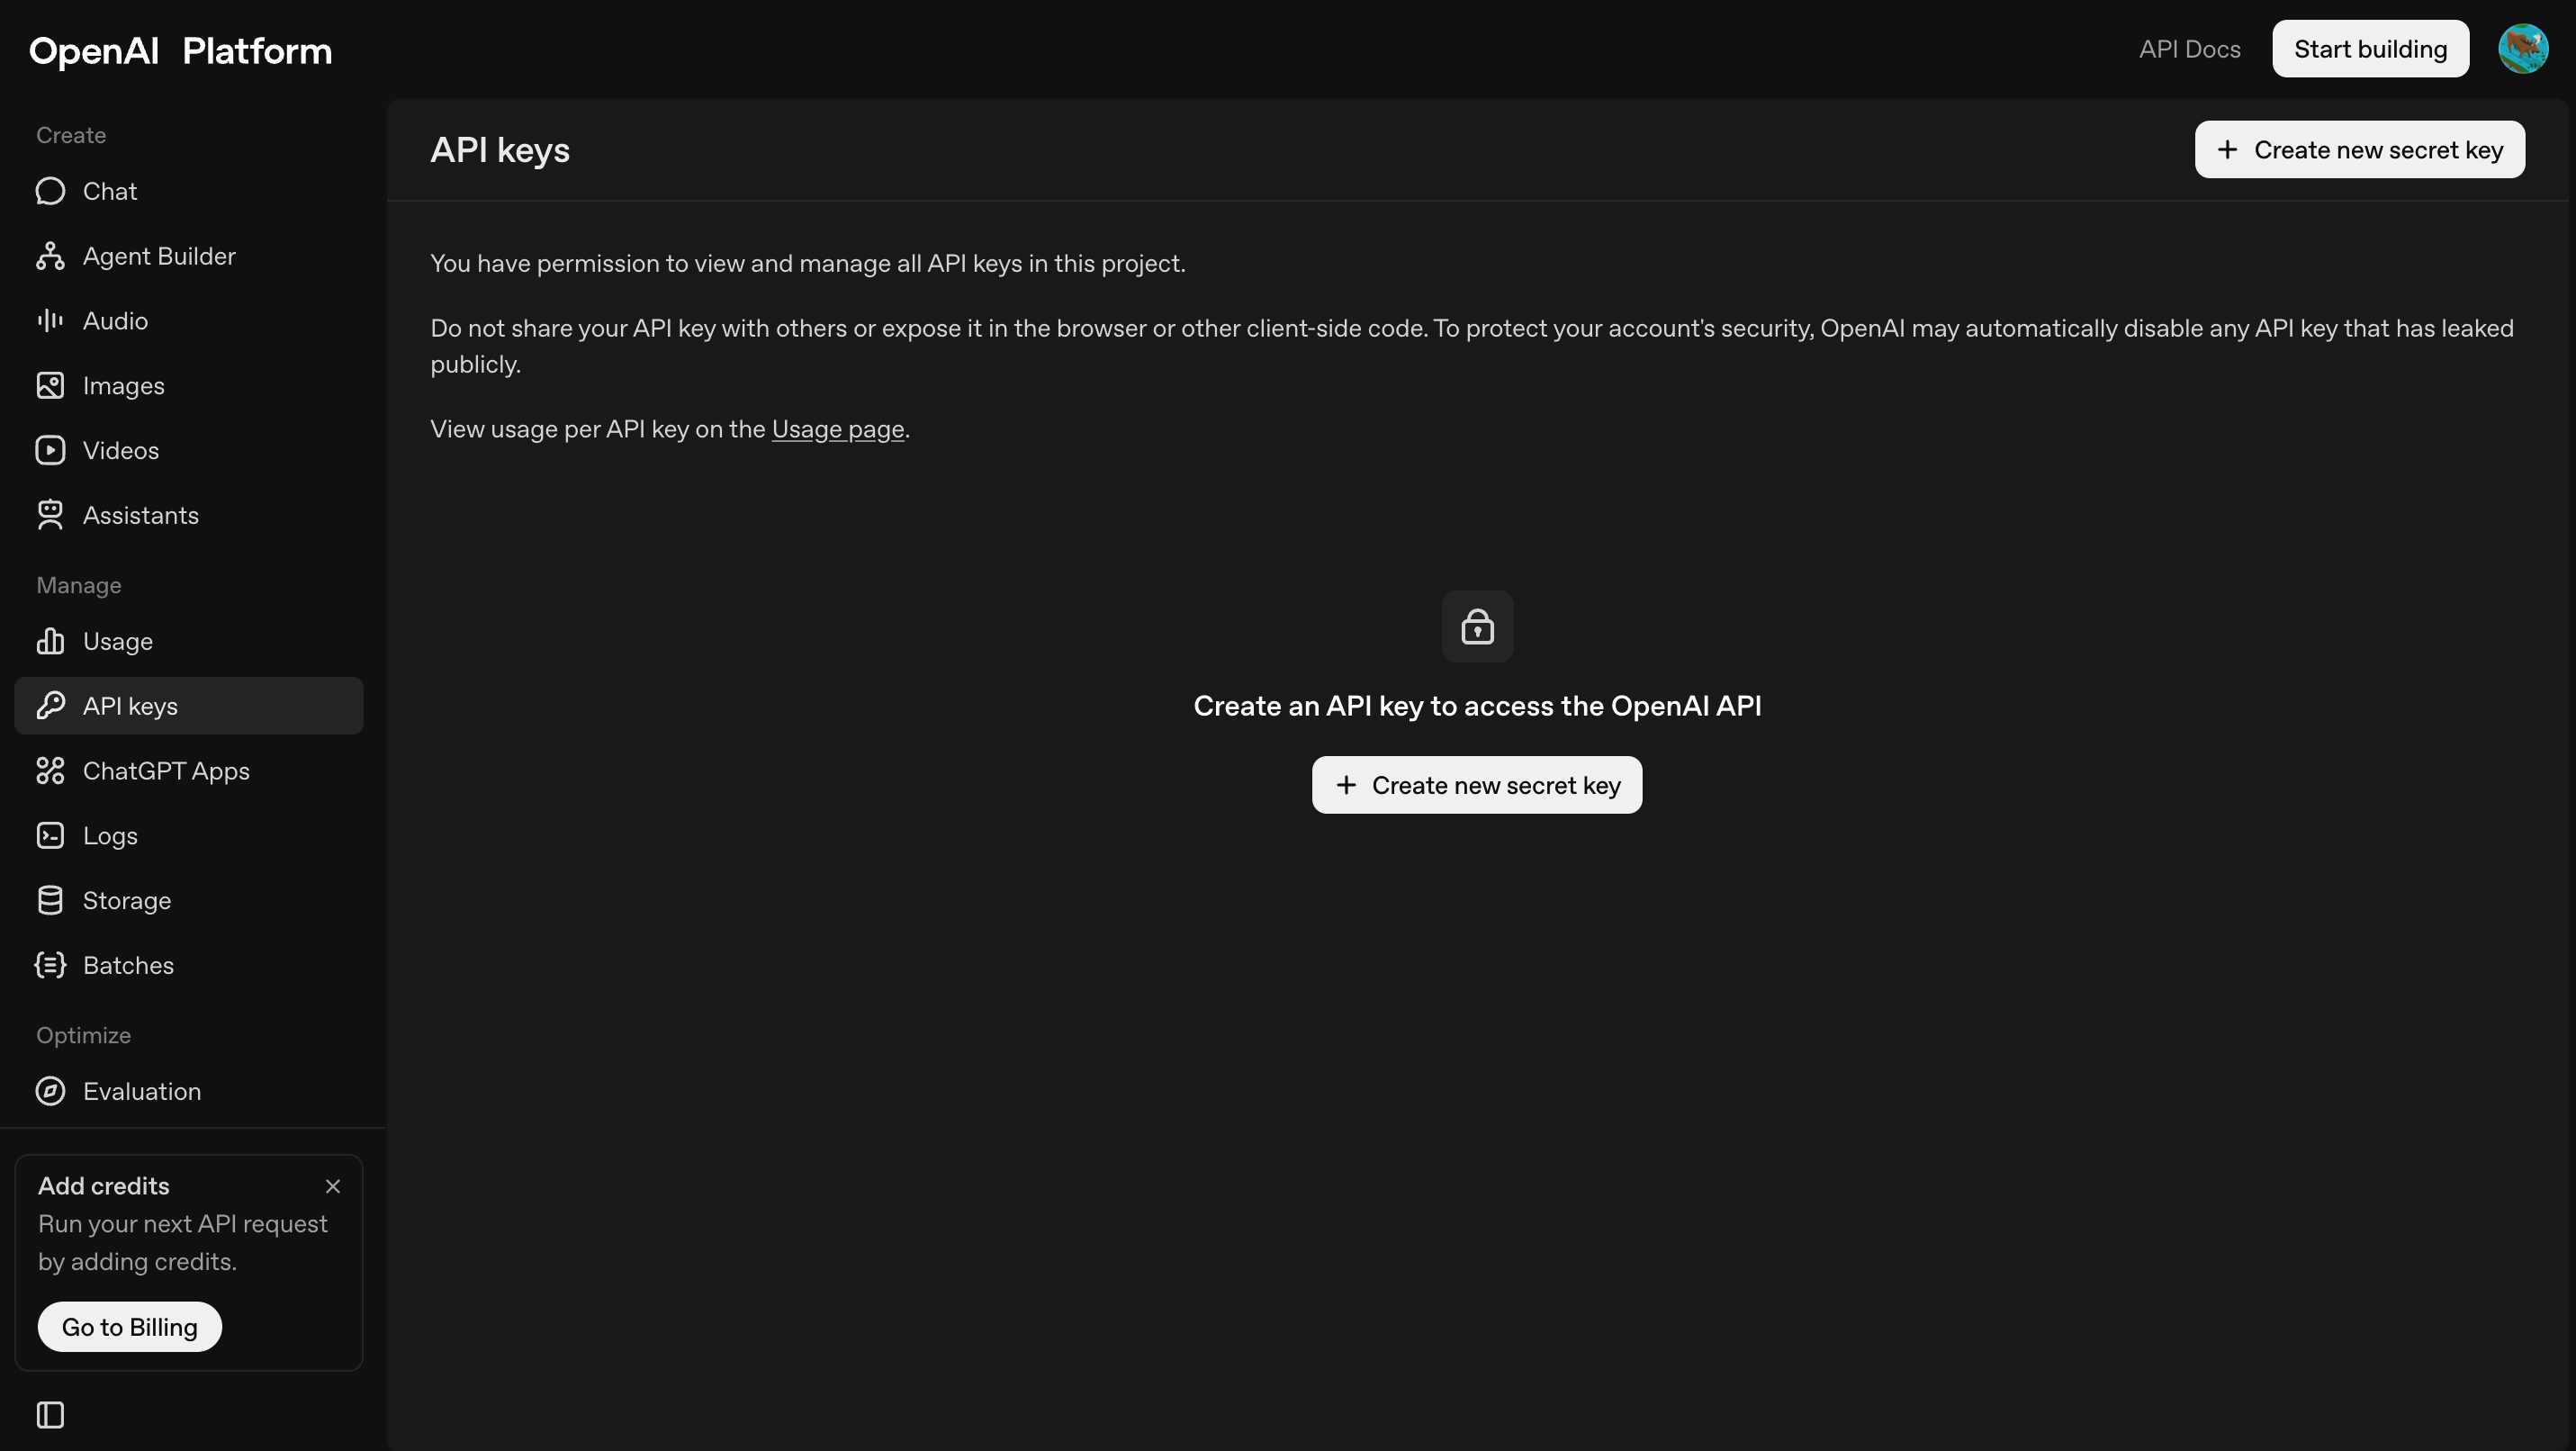Image resolution: width=2576 pixels, height=1451 pixels.
Task: Open Storage management
Action: coord(127,900)
